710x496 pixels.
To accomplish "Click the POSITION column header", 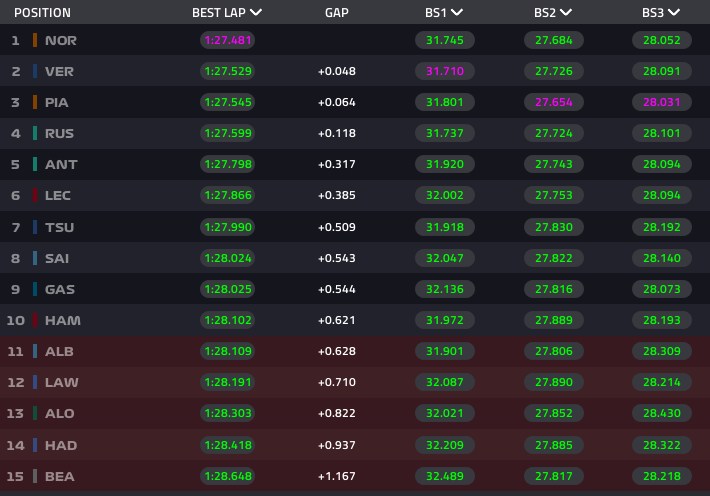I will [42, 13].
